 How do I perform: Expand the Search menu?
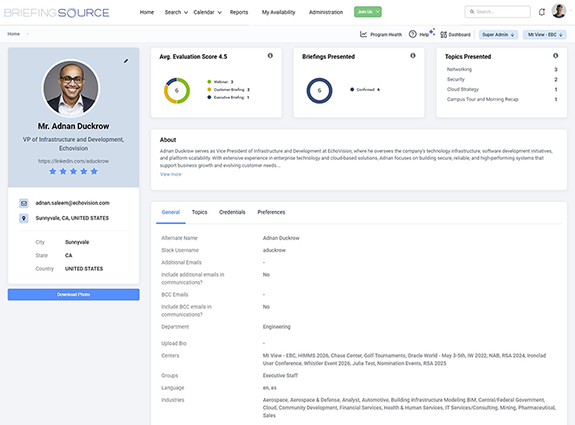176,12
